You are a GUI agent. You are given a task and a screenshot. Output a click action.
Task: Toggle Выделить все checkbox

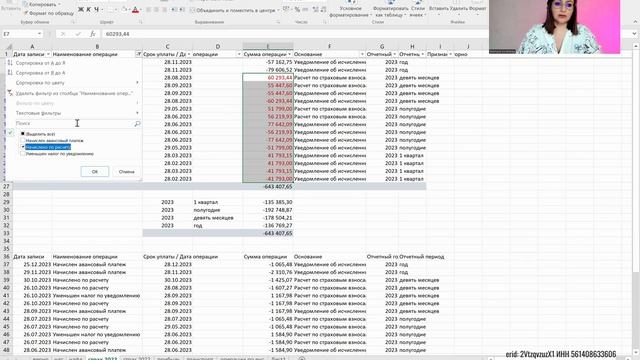click(x=23, y=134)
